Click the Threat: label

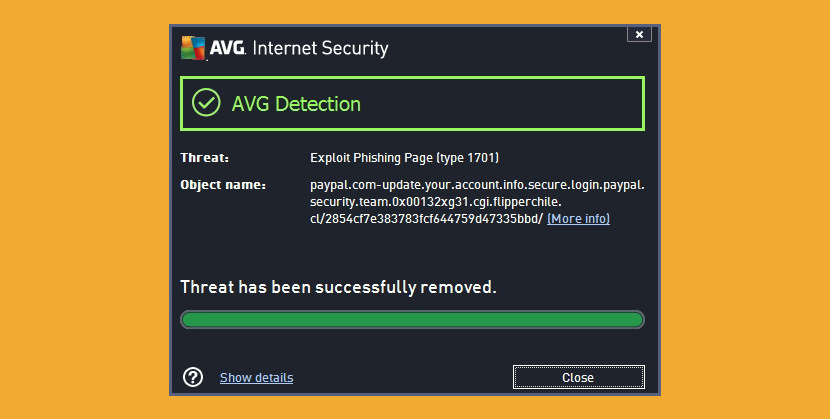[x=204, y=158]
